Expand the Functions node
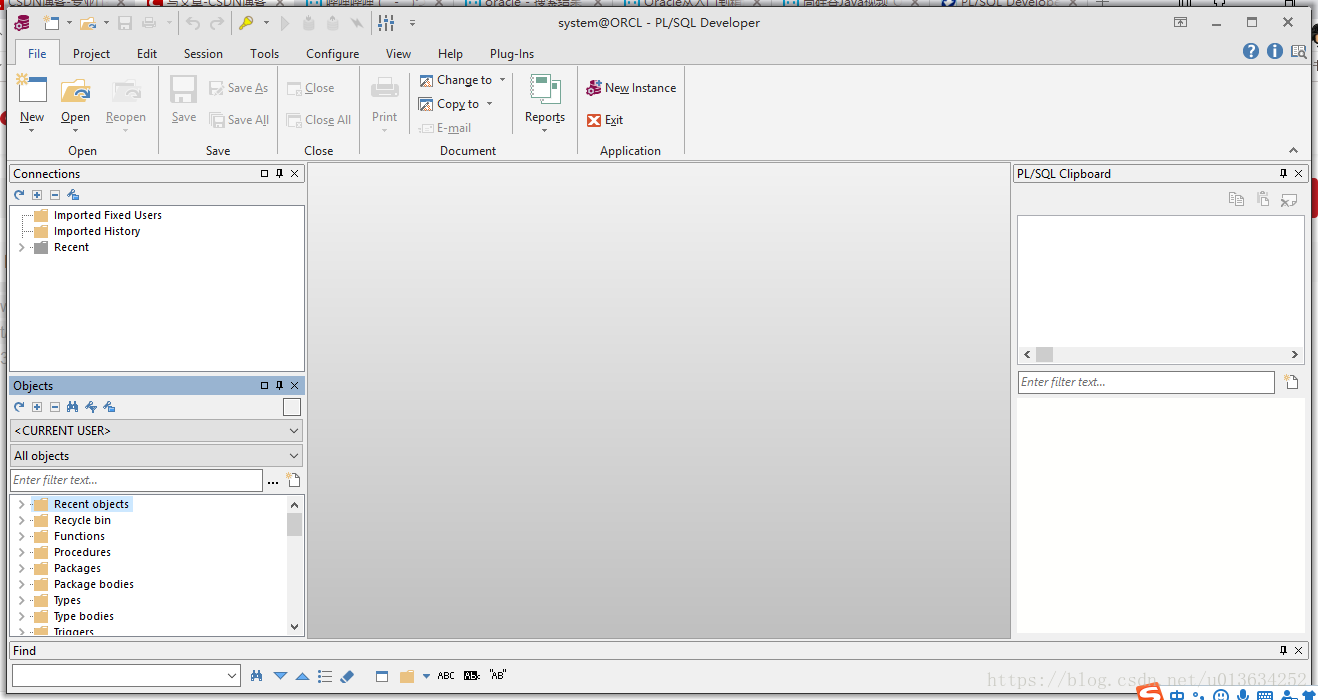The image size is (1318, 700). pyautogui.click(x=21, y=536)
